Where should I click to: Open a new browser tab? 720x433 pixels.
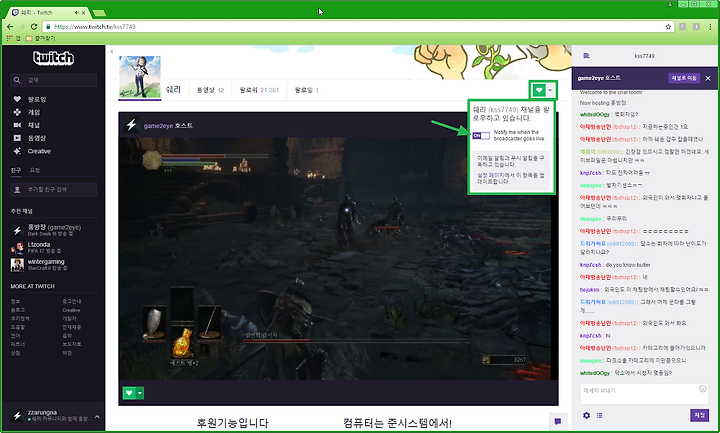(x=99, y=13)
